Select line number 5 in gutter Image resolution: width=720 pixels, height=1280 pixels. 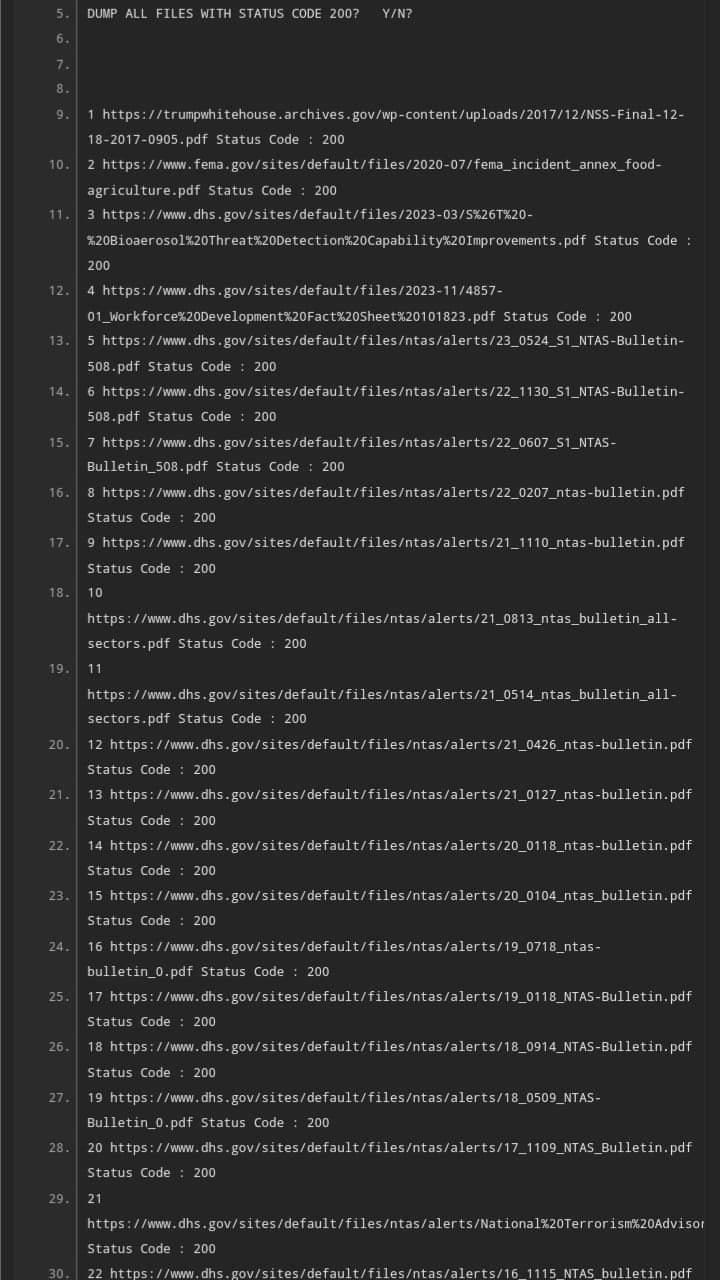[x=63, y=14]
